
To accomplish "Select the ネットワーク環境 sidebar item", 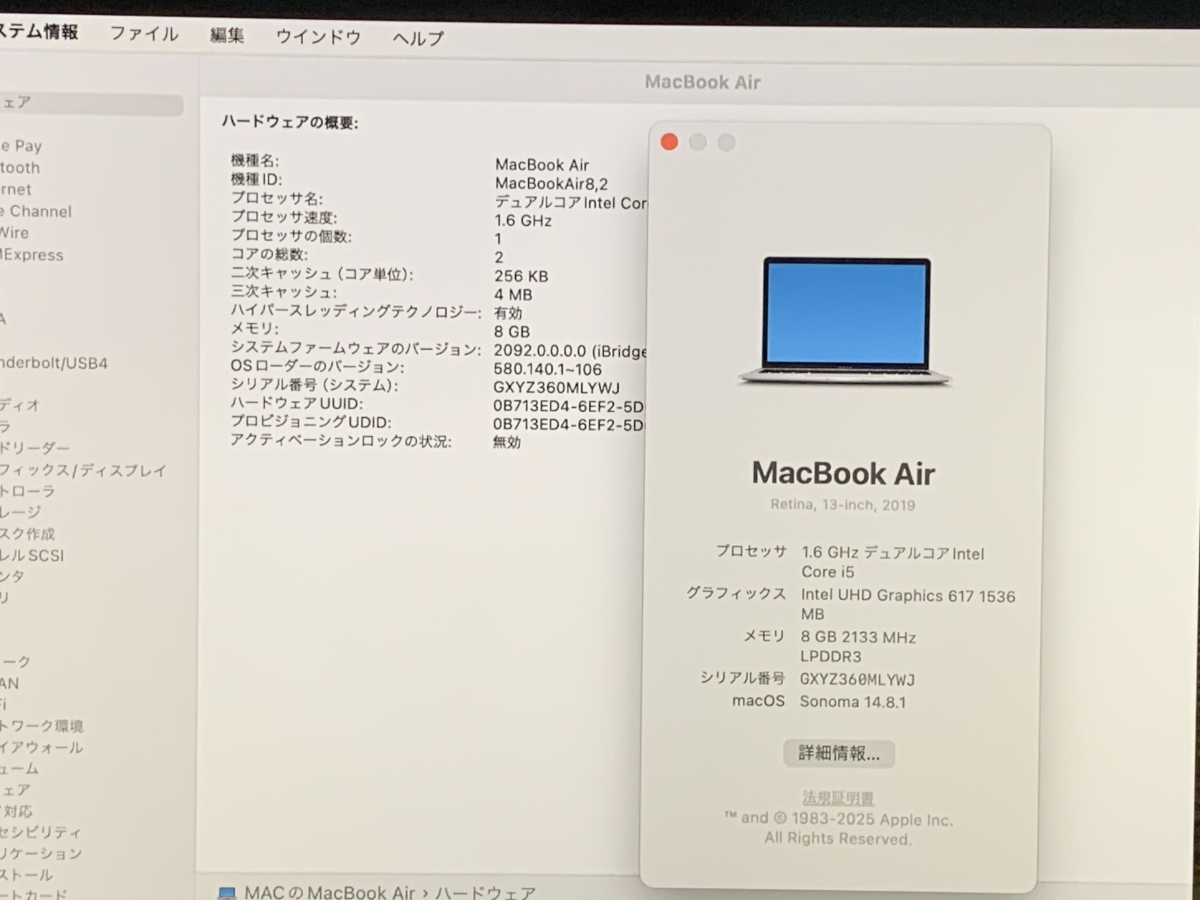I will [x=42, y=726].
